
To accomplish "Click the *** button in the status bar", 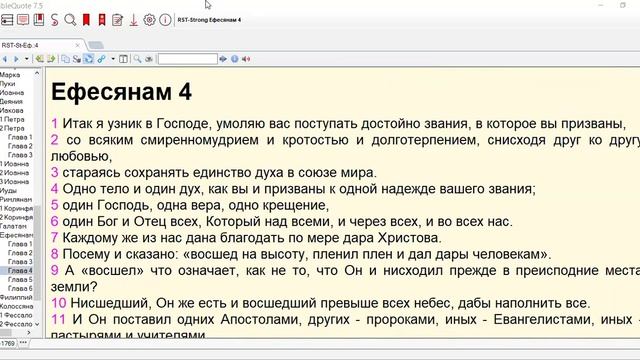I will pos(23,343).
